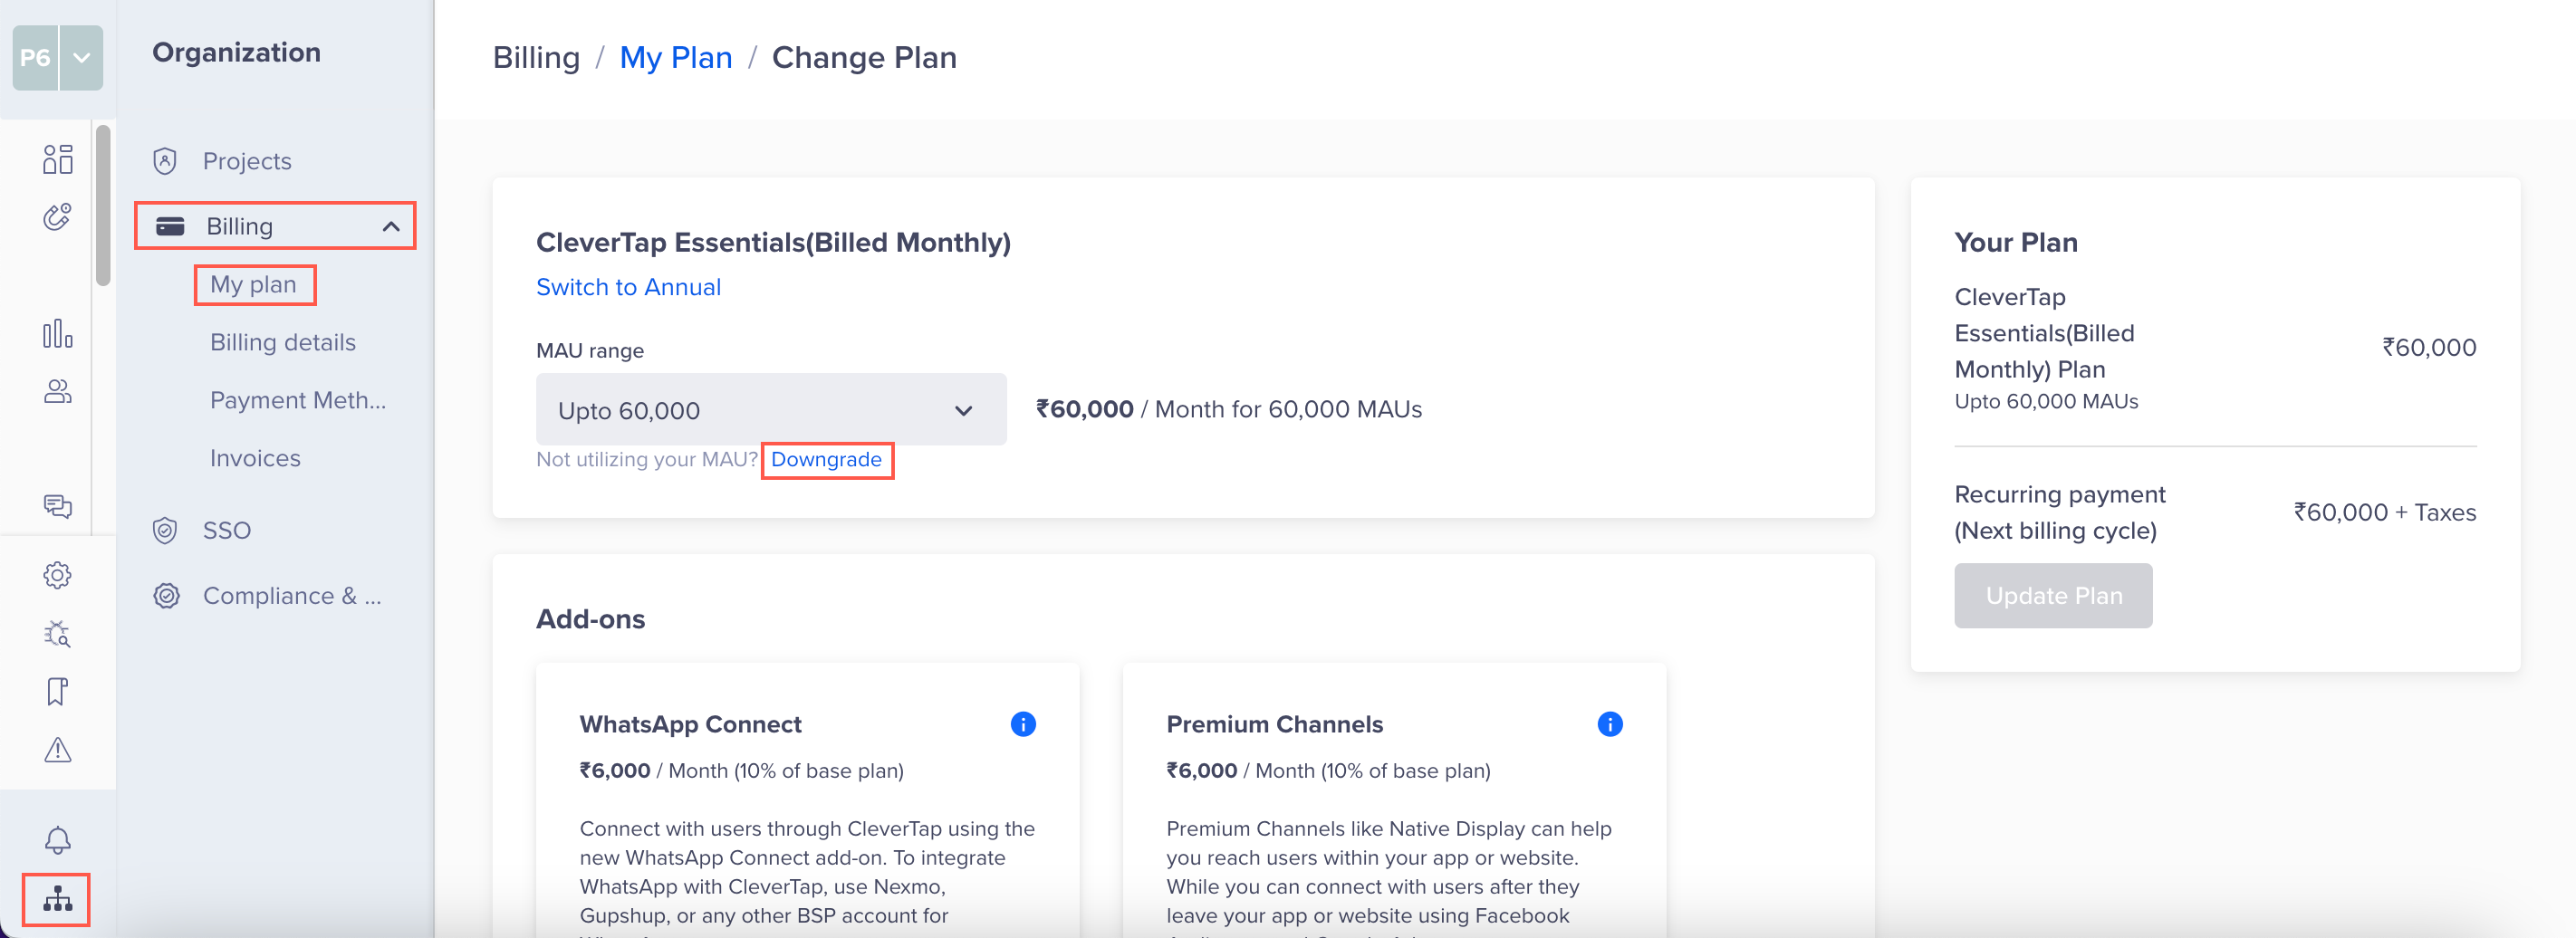Screen dimensions: 2576x938
Task: Click the '₹60,000 / Month for 60,000 MAUs' text
Action: (x=1229, y=410)
